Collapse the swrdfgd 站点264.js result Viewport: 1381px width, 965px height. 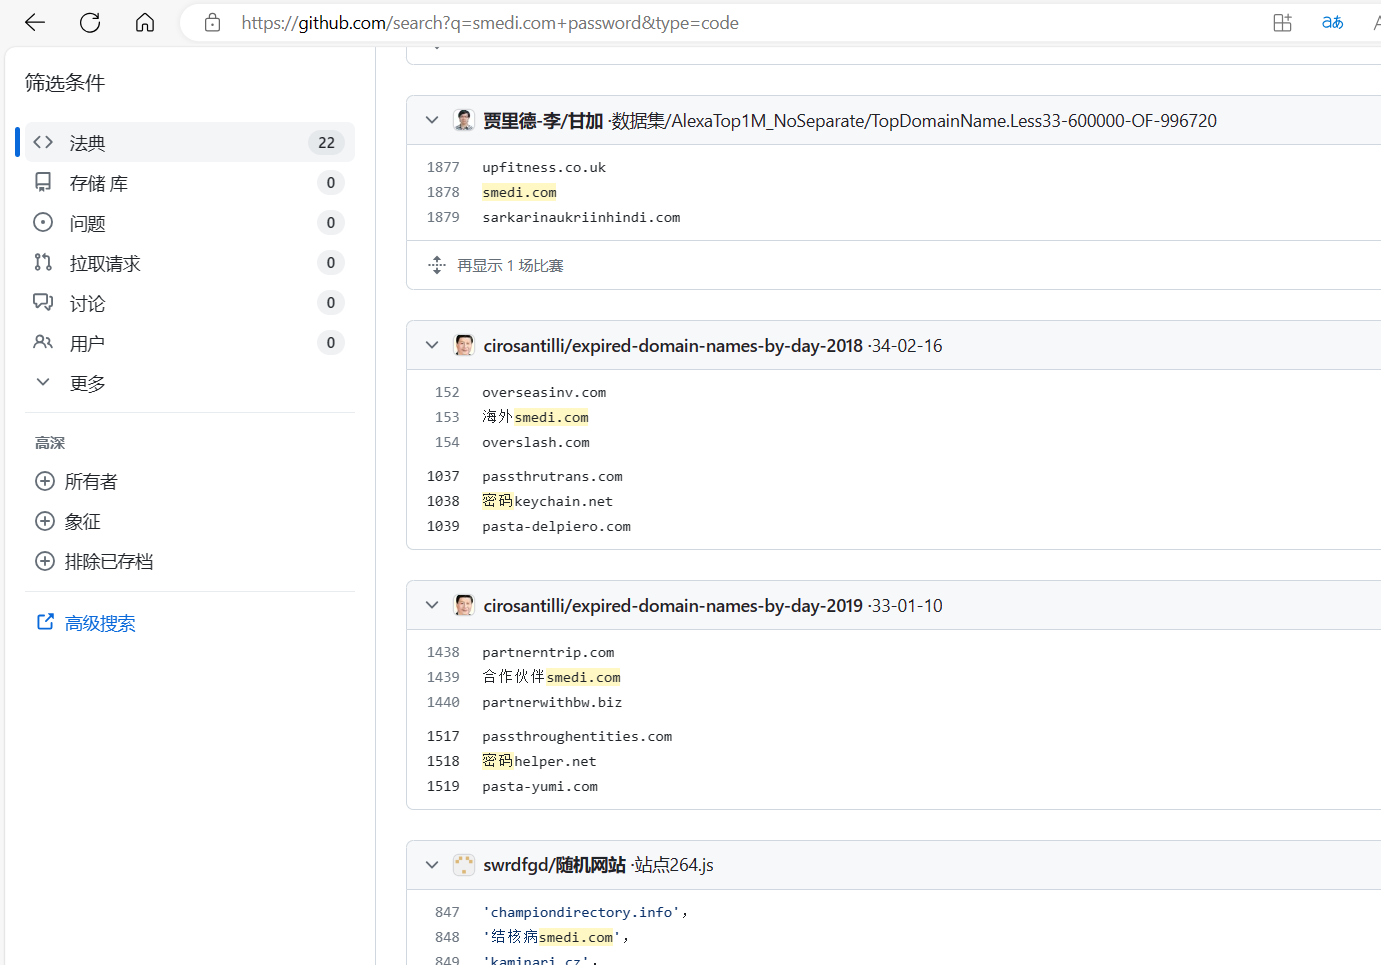[x=432, y=865]
